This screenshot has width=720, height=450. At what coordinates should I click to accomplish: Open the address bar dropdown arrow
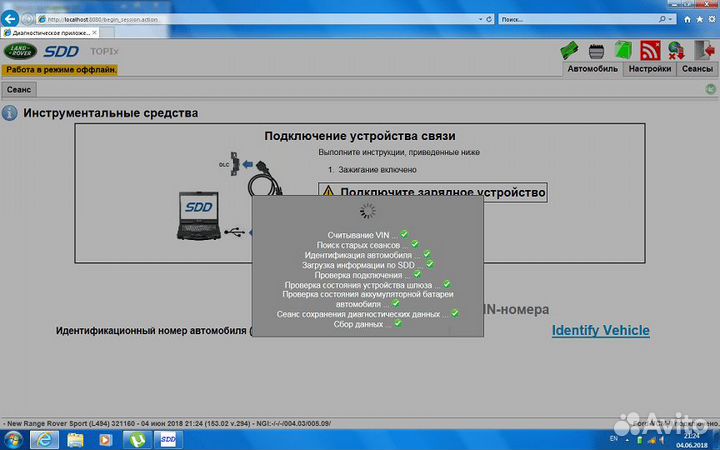point(480,19)
